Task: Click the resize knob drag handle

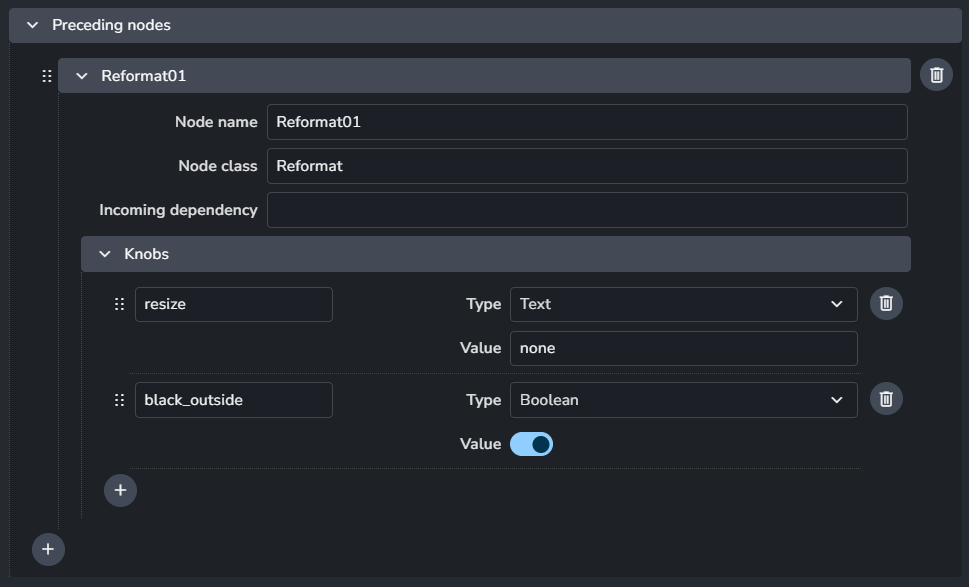Action: coord(119,304)
